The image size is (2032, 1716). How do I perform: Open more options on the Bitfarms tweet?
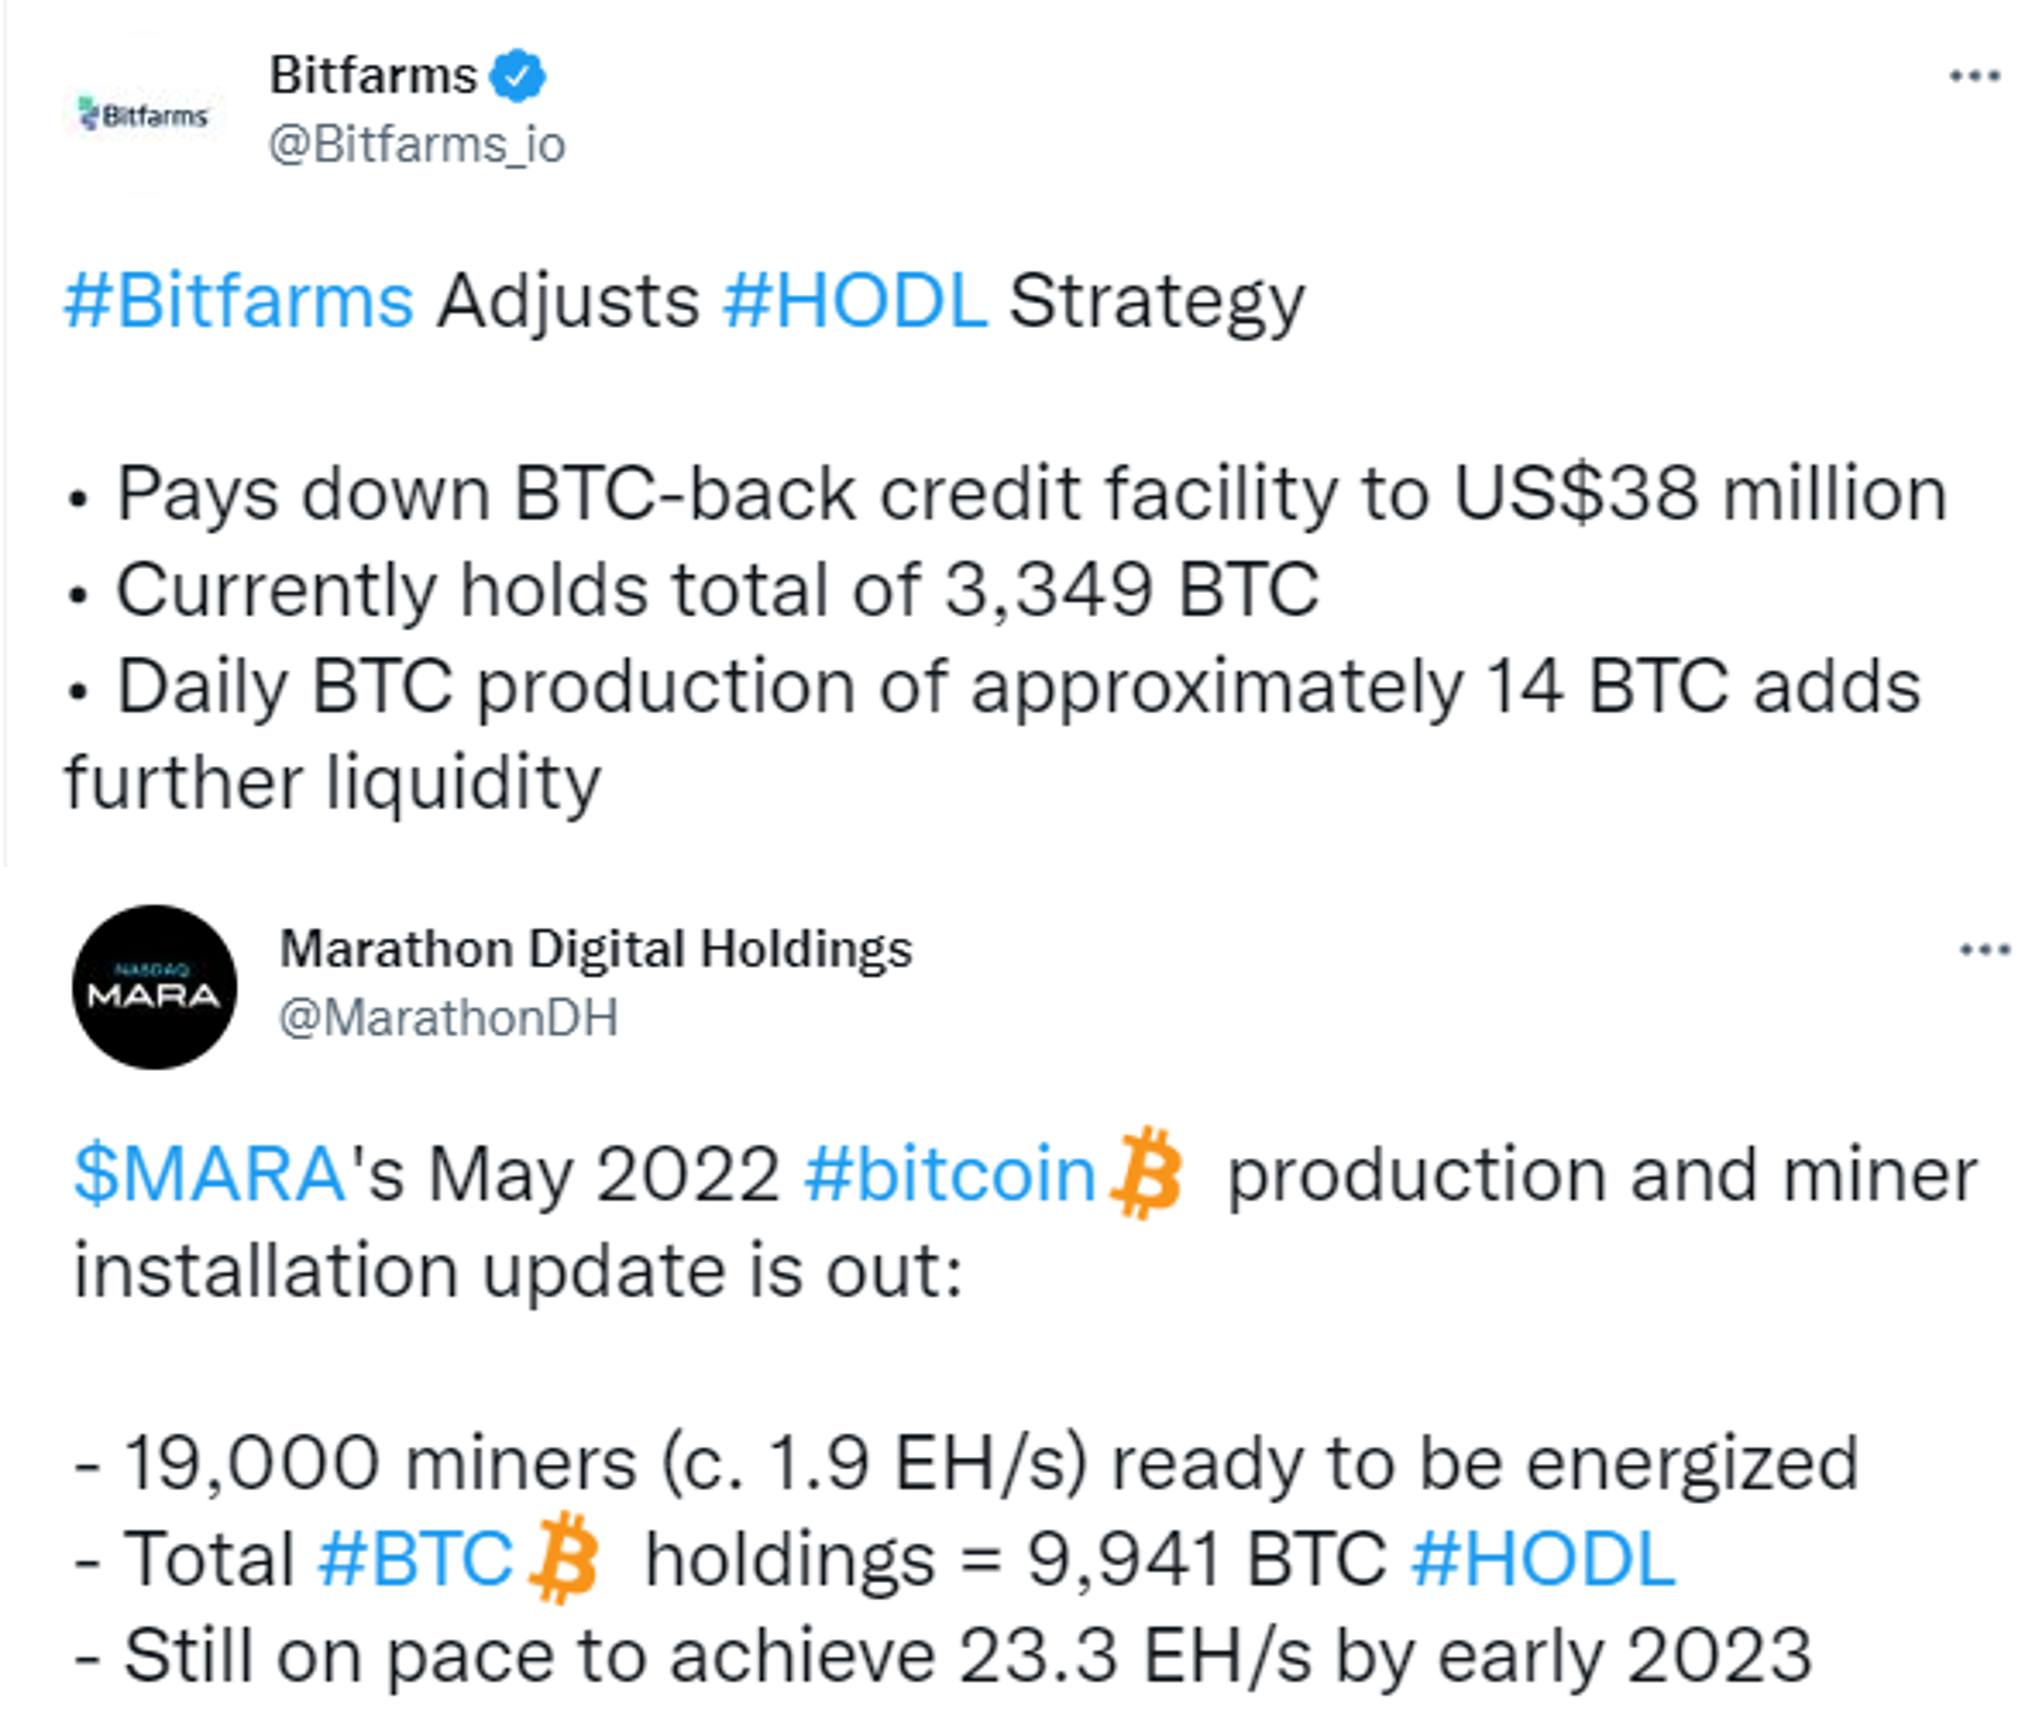[1975, 76]
